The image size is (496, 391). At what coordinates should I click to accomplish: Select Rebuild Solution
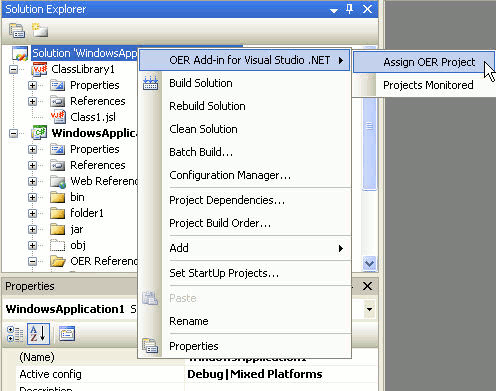pyautogui.click(x=244, y=106)
